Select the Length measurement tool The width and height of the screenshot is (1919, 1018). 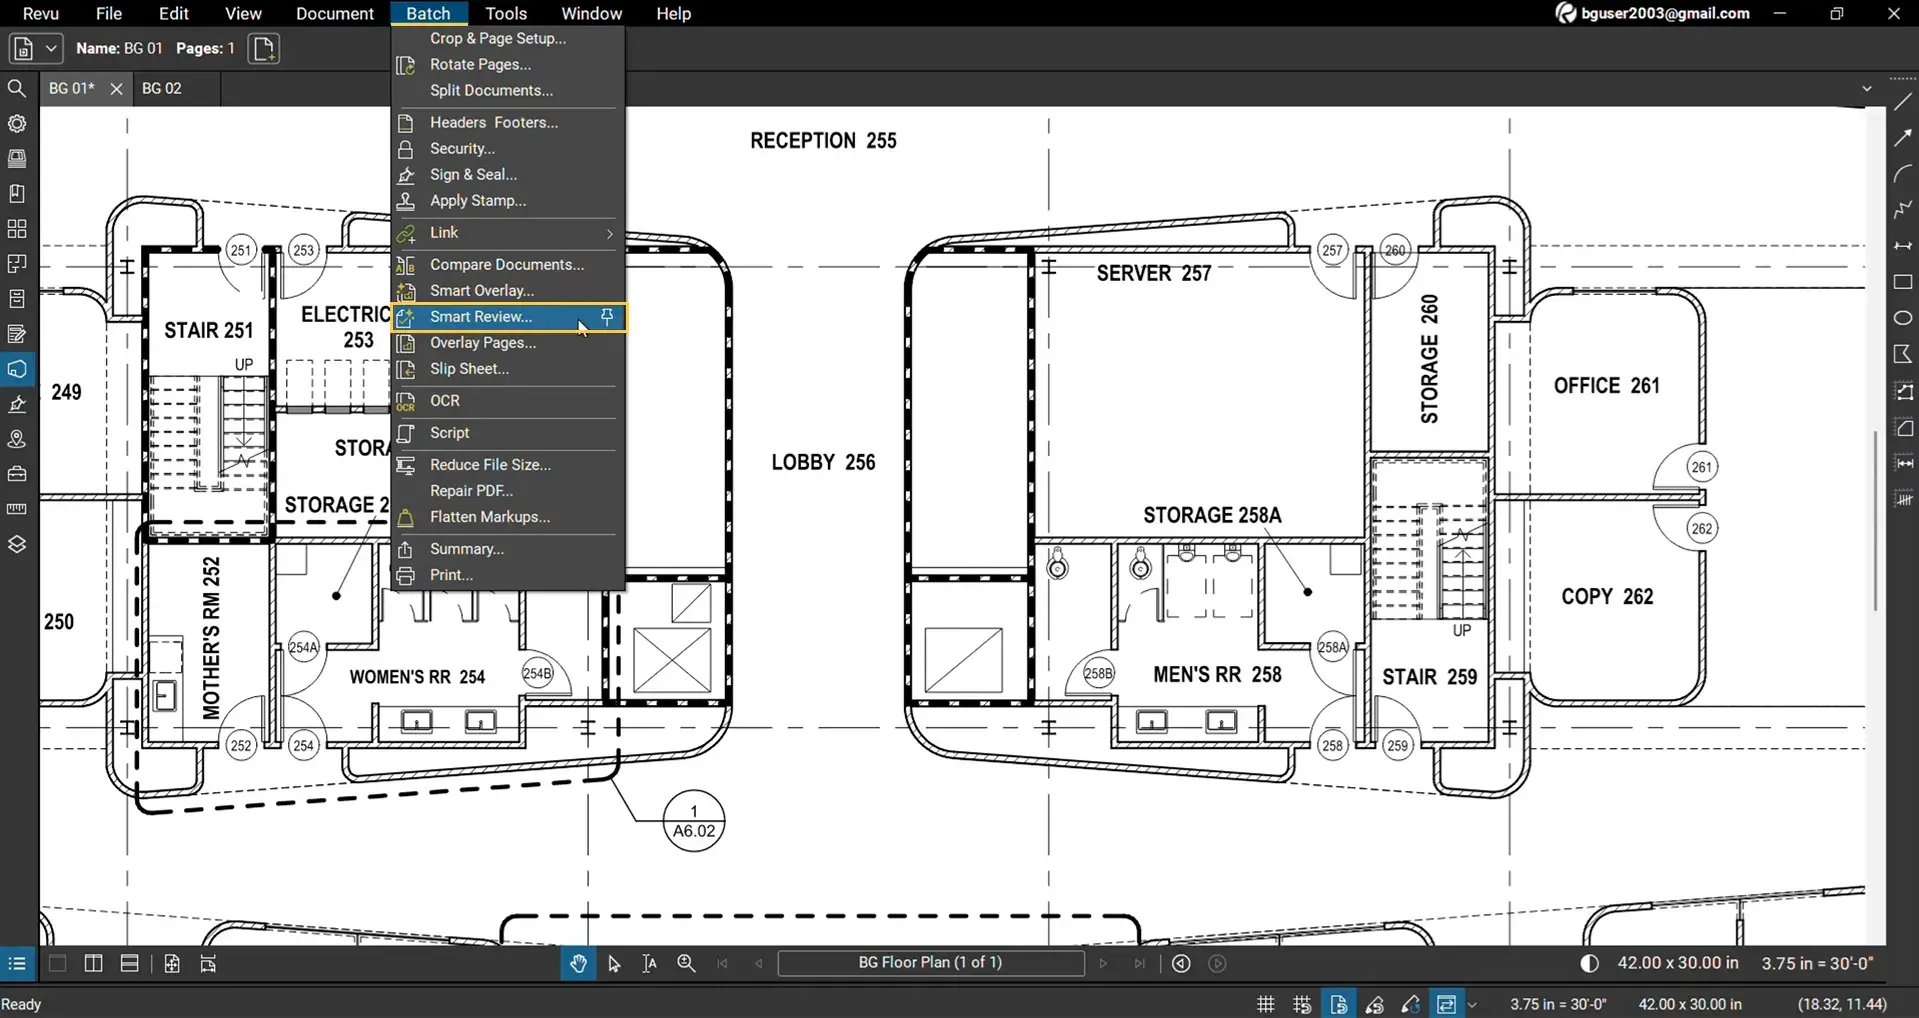coord(1903,463)
